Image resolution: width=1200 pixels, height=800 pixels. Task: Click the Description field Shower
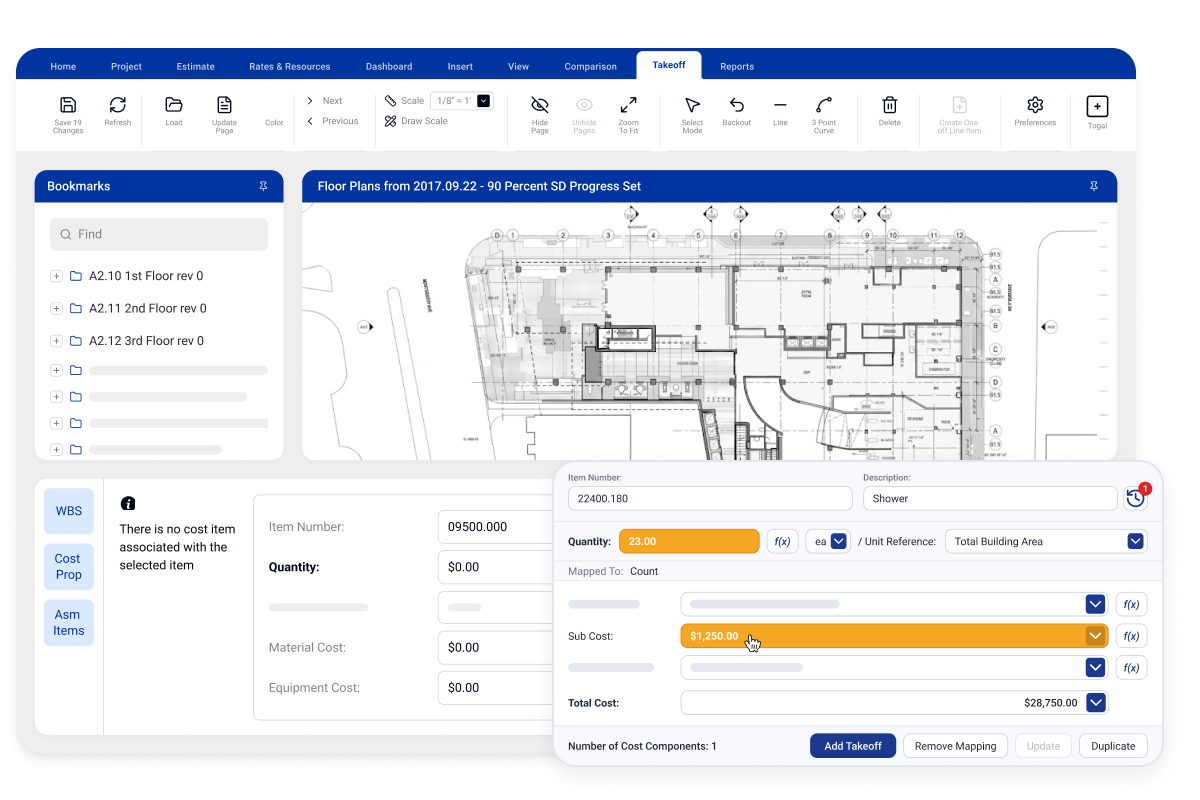tap(990, 498)
